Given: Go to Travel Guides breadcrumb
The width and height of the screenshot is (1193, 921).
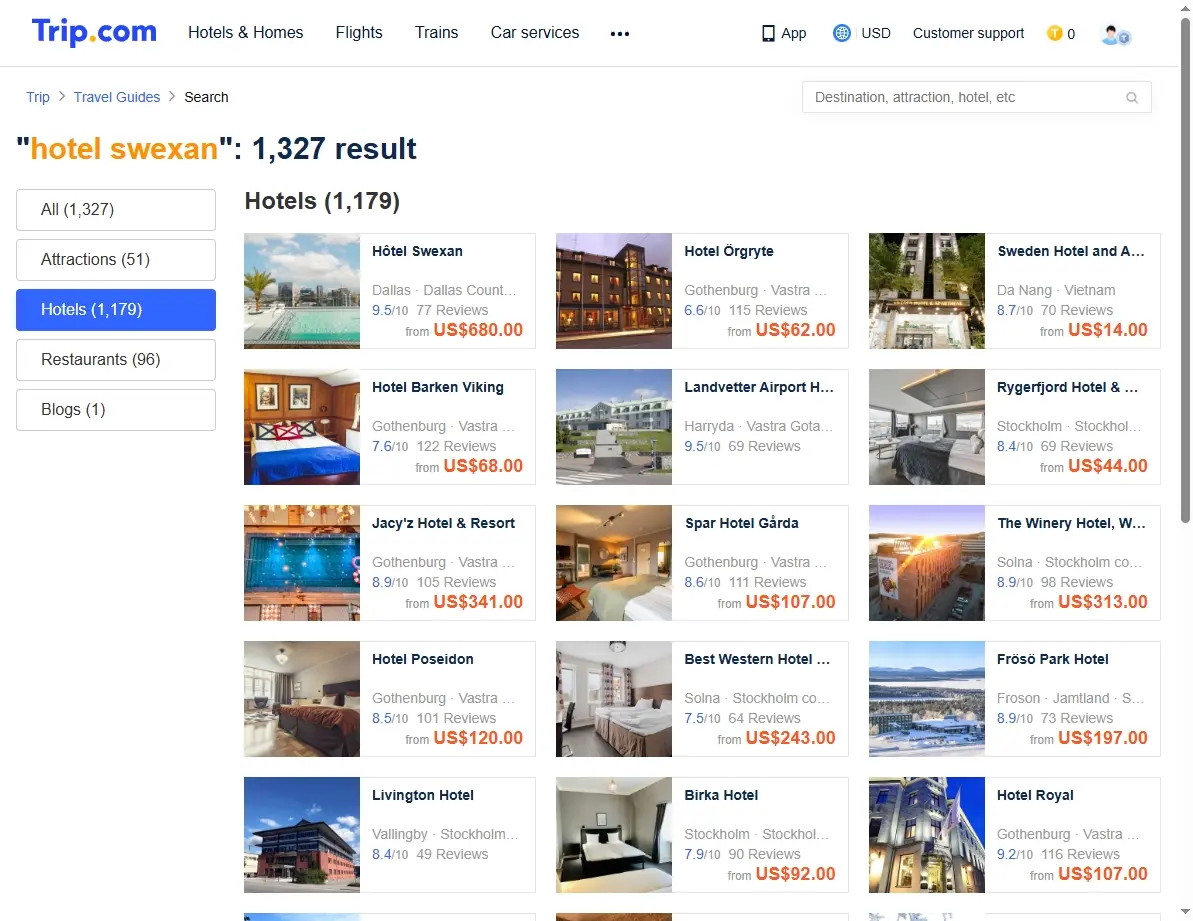Looking at the screenshot, I should click(117, 97).
